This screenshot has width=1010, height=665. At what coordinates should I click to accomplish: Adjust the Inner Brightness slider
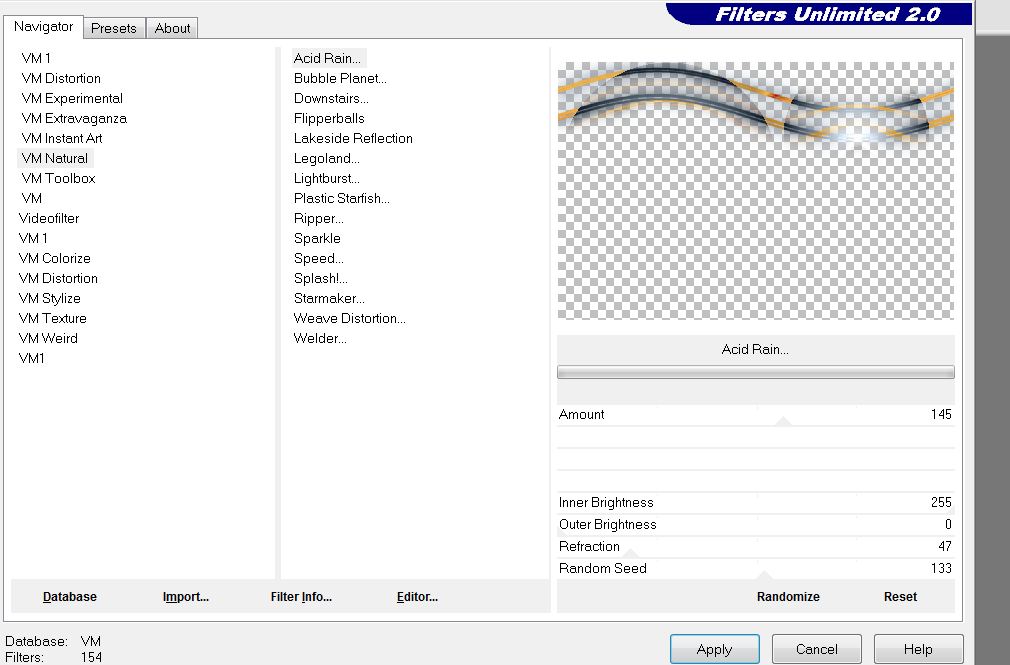(x=756, y=503)
